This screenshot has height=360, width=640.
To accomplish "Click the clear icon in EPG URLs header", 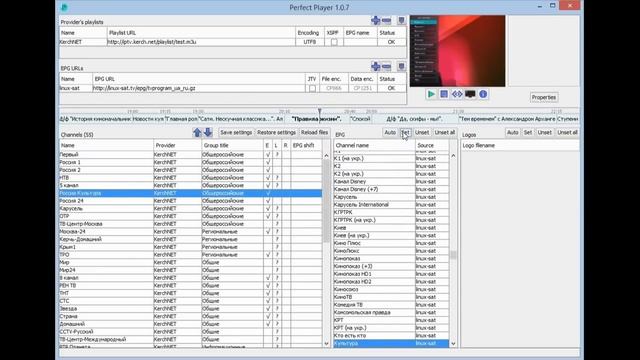I will 401,66.
